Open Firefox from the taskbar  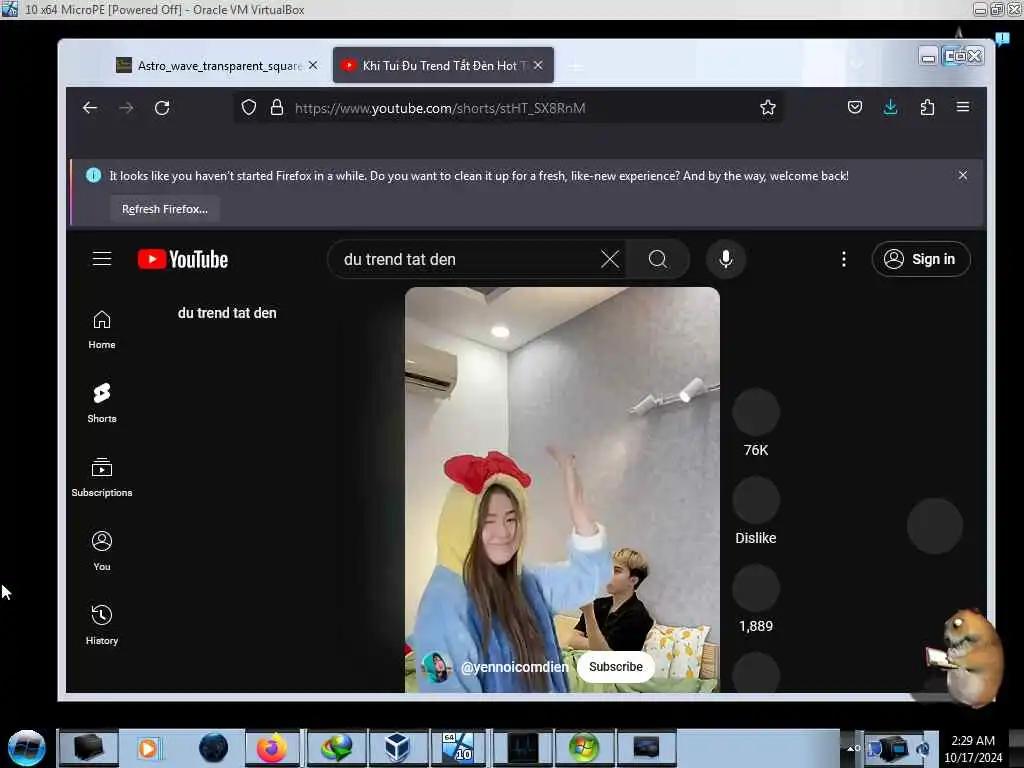(272, 748)
